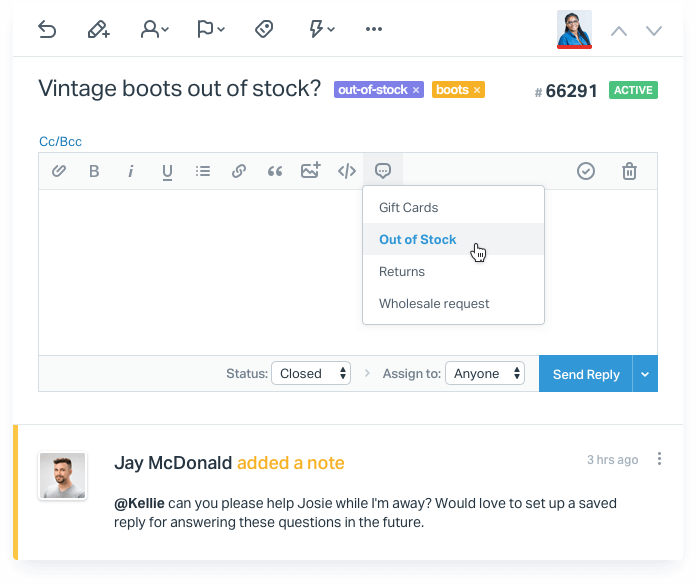Viewport: 696px width, 584px height.
Task: Remove the out-of-stock tag
Action: click(x=416, y=90)
